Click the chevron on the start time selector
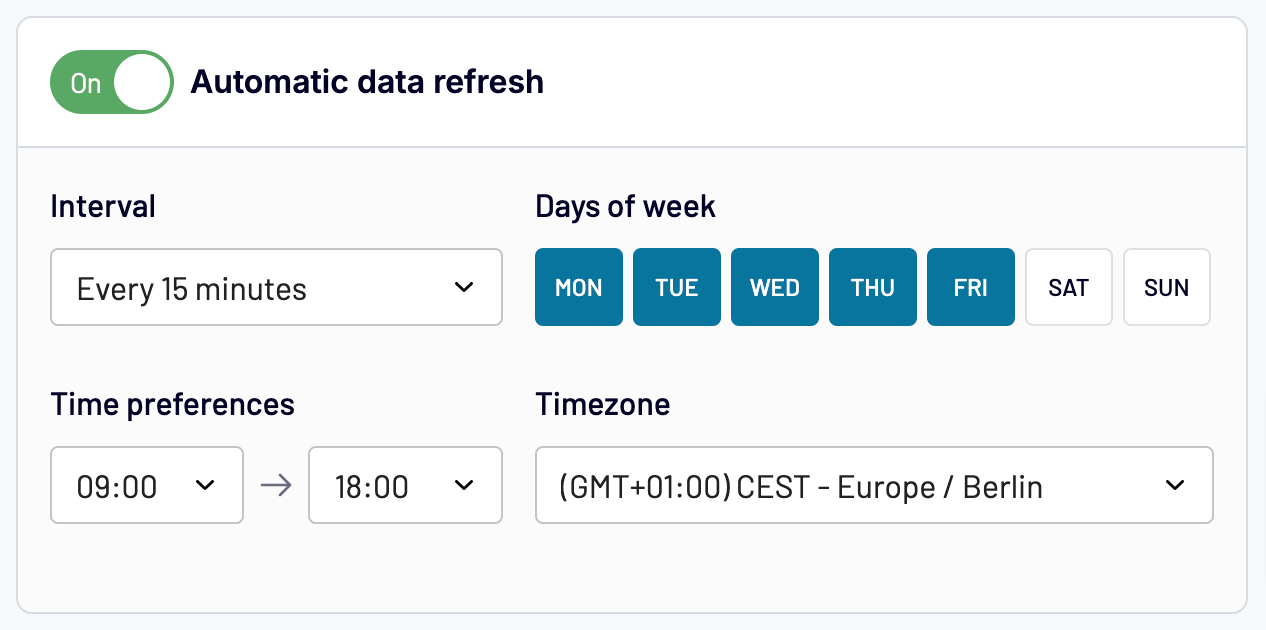This screenshot has height=630, width=1266. pos(205,485)
